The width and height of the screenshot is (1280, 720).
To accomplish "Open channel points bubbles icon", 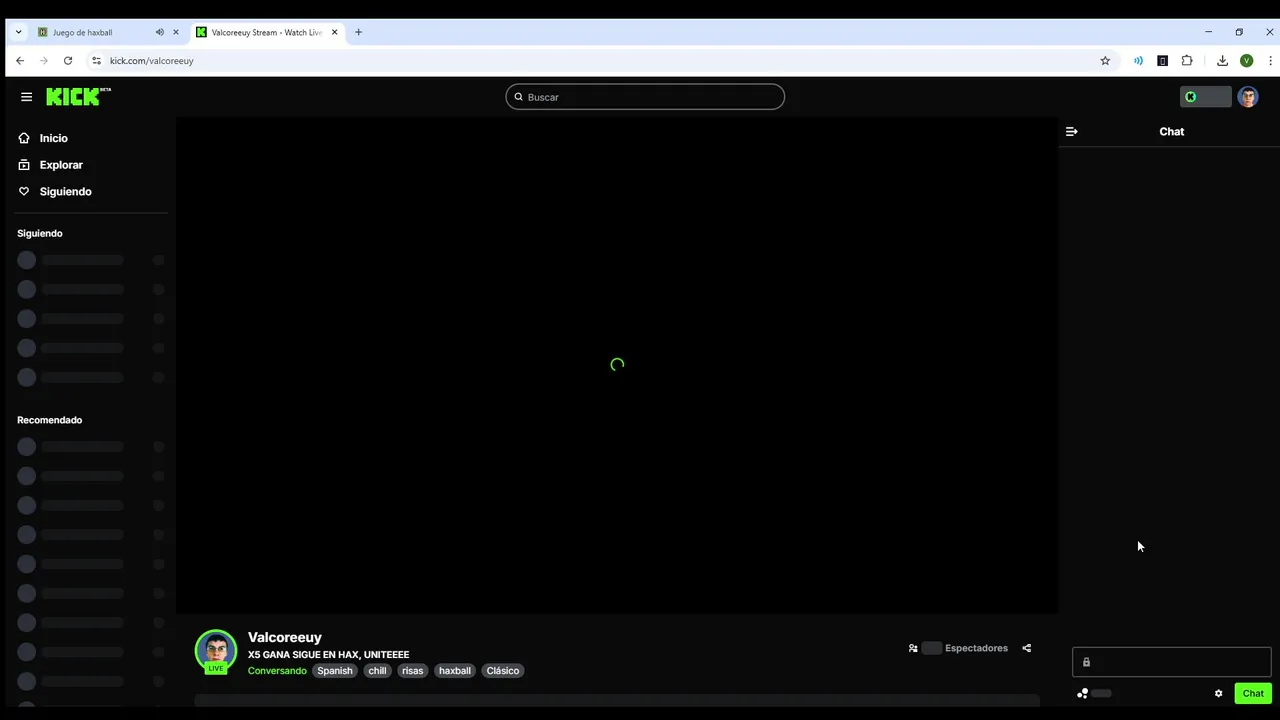I will click(1082, 693).
